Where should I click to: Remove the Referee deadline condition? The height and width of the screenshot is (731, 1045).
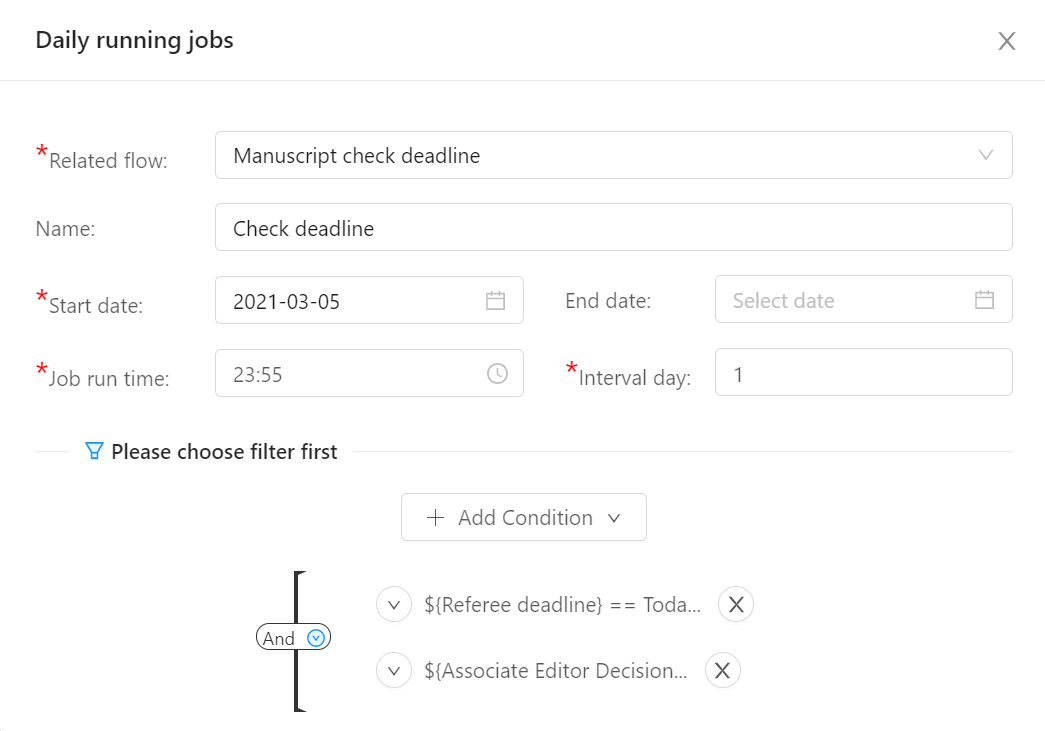coord(736,604)
